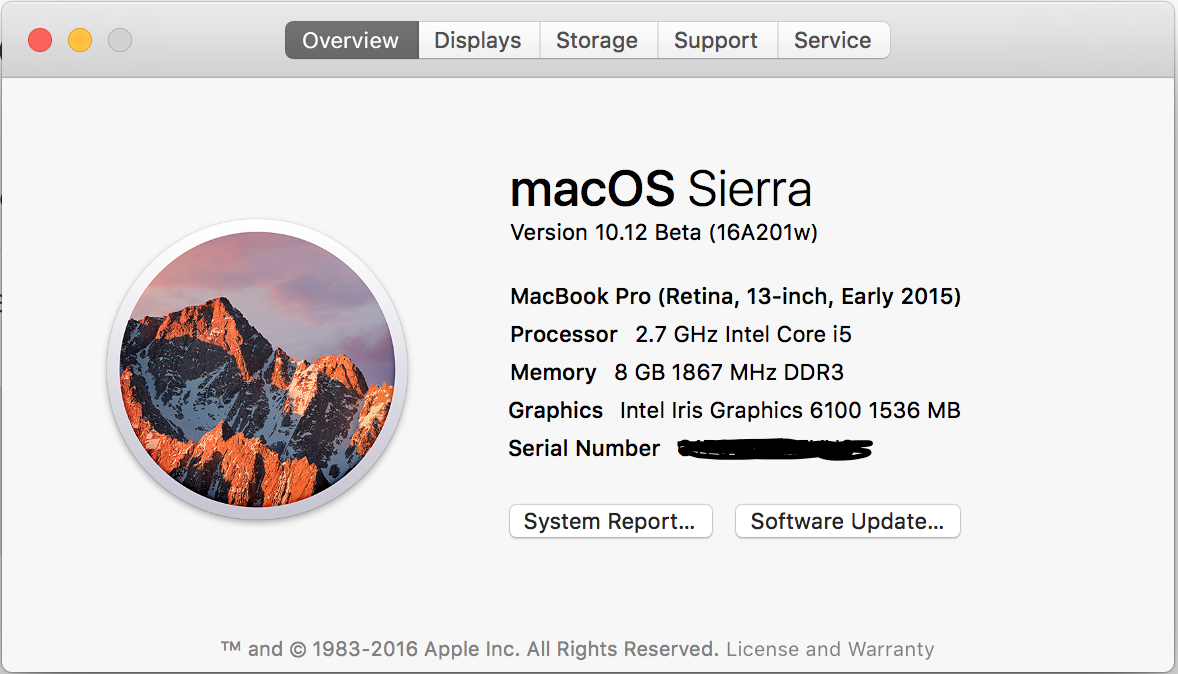The height and width of the screenshot is (674, 1178).
Task: Click the System Report... button
Action: pyautogui.click(x=610, y=521)
